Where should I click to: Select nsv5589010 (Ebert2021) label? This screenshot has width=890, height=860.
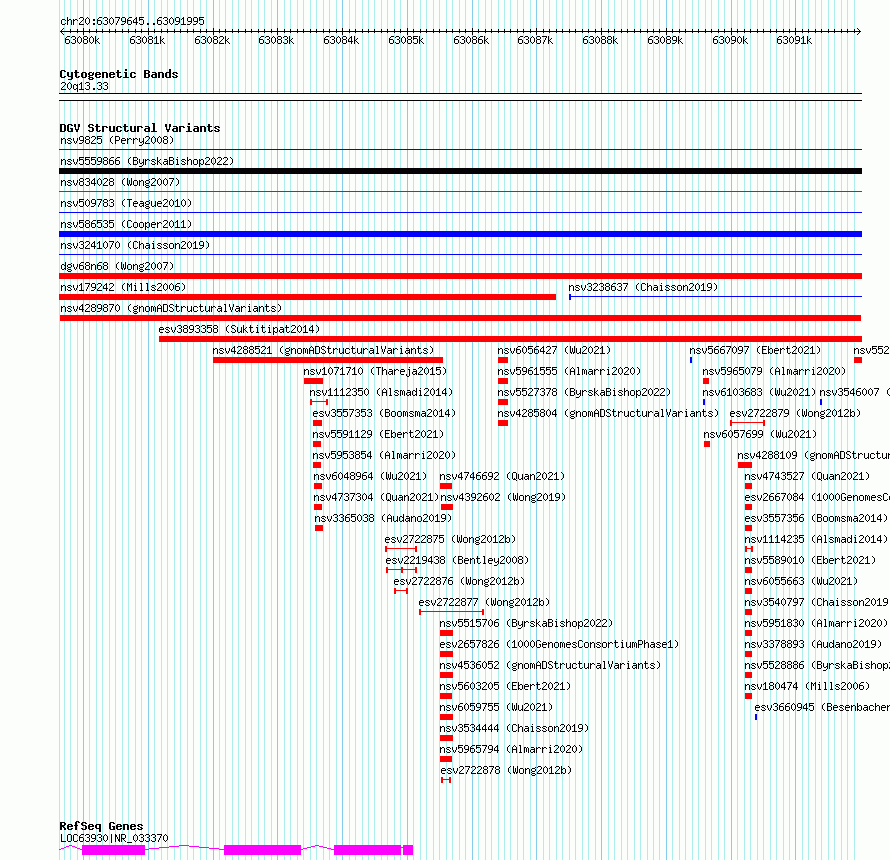[810, 560]
